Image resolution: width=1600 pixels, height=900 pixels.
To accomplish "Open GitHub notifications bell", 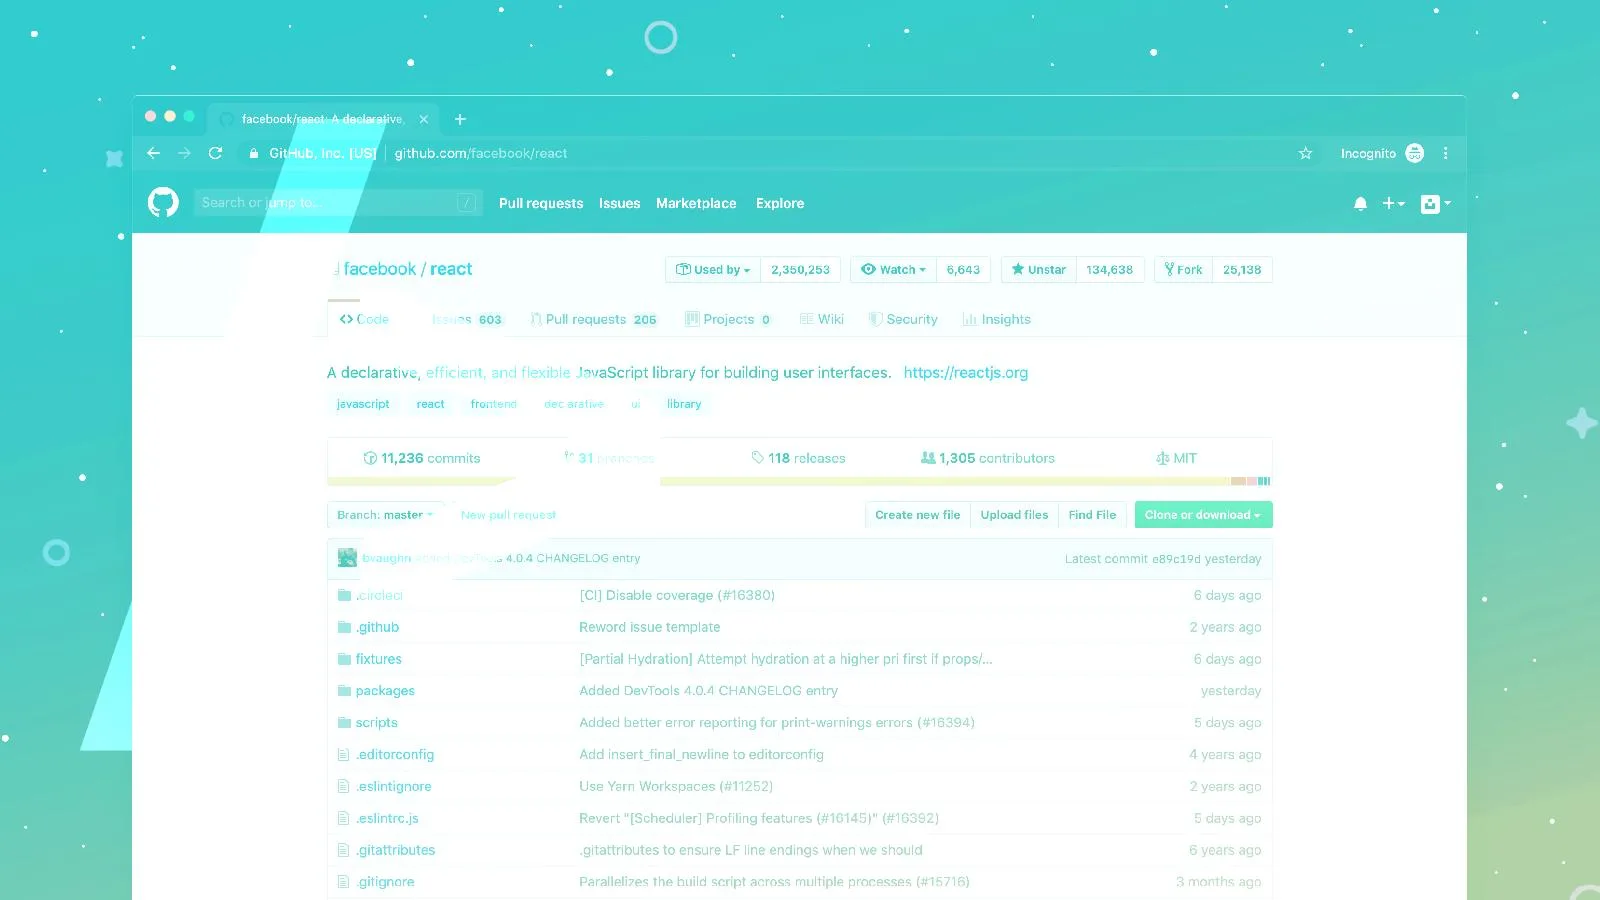I will click(x=1360, y=203).
